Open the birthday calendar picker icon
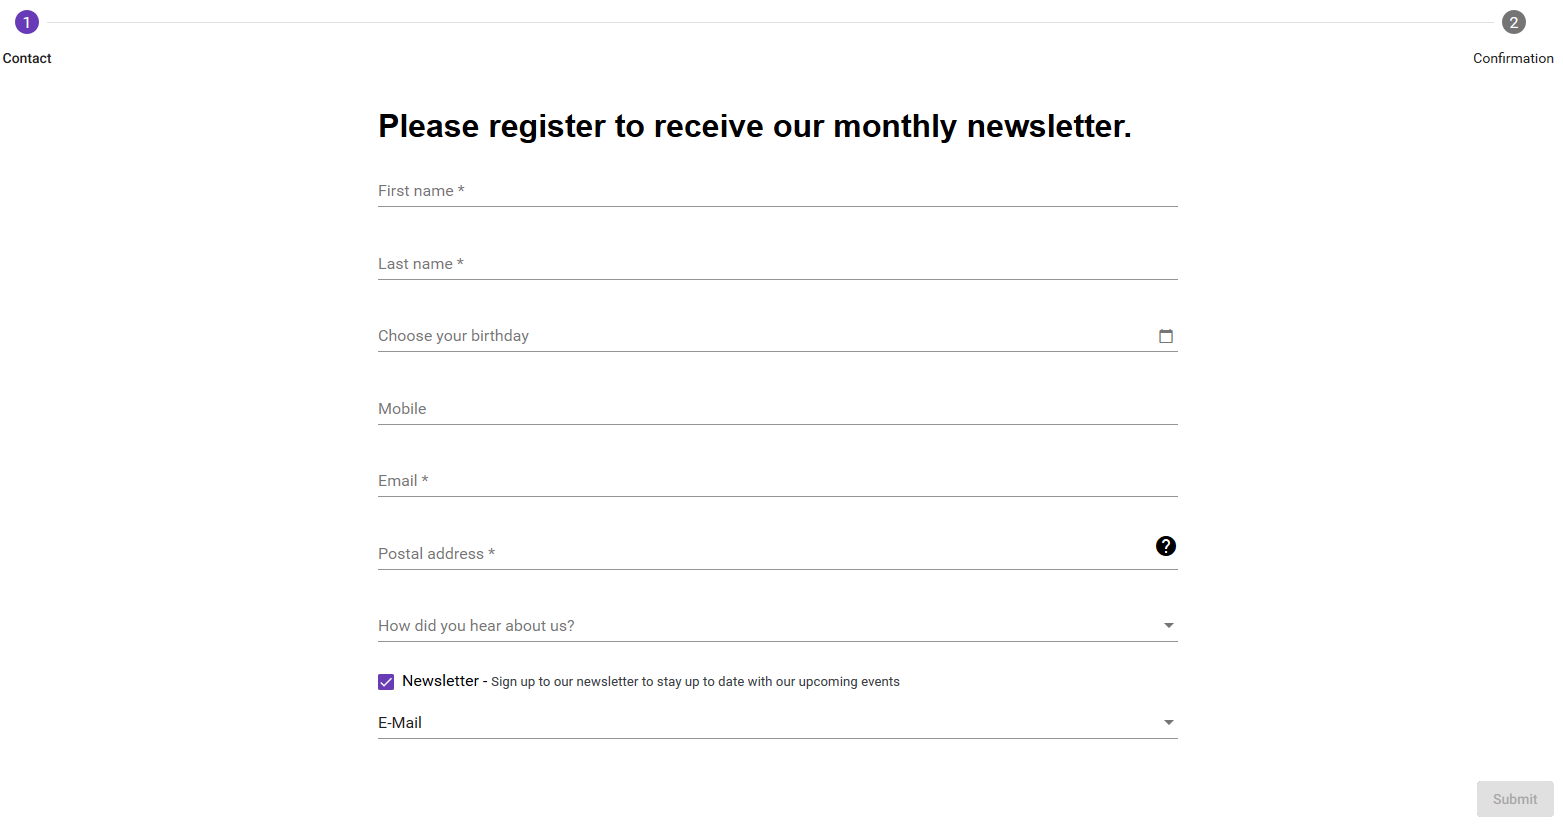This screenshot has width=1563, height=824. click(1165, 336)
